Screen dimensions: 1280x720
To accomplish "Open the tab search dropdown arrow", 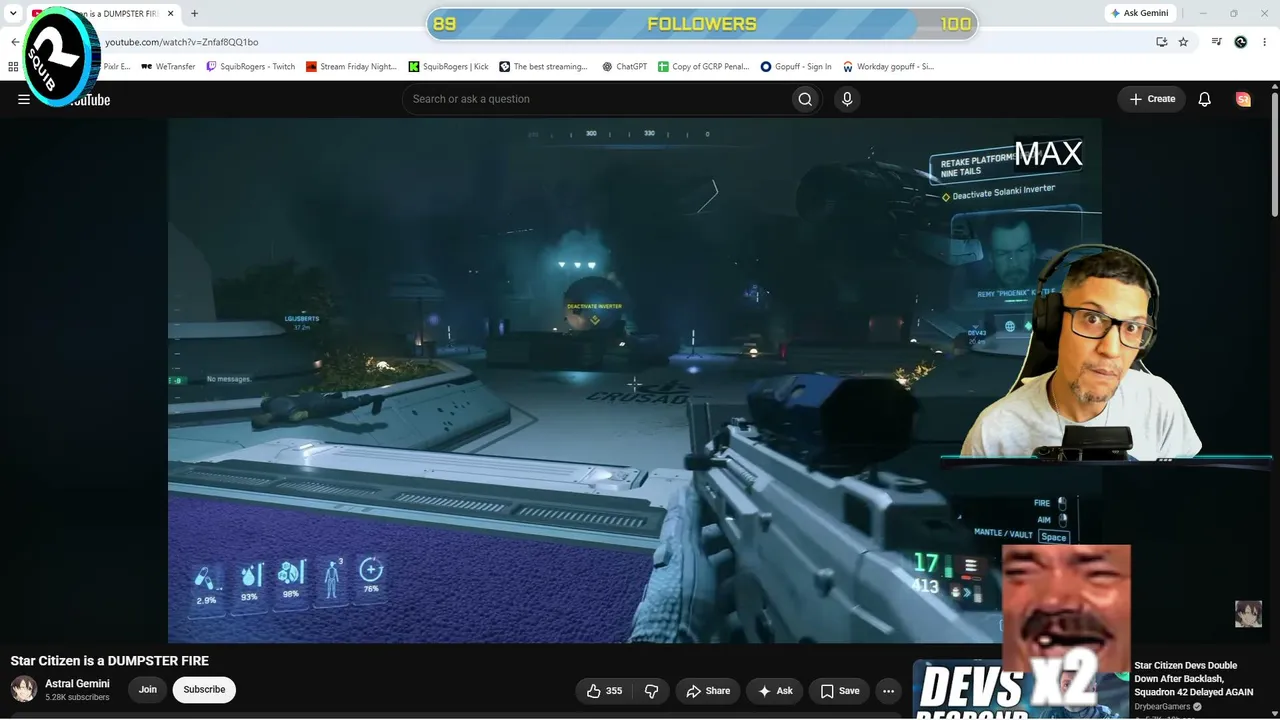I will pos(13,14).
